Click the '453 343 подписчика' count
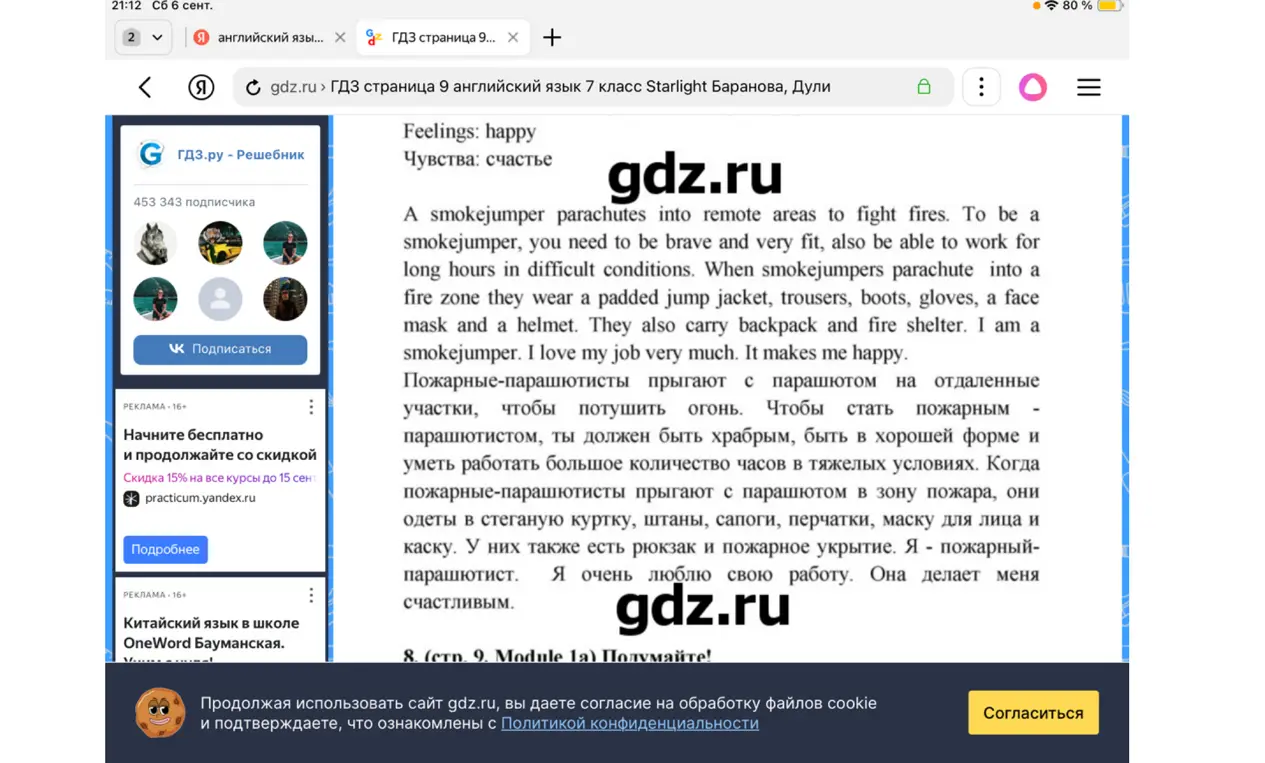Image resolution: width=1265 pixels, height=763 pixels. point(194,202)
